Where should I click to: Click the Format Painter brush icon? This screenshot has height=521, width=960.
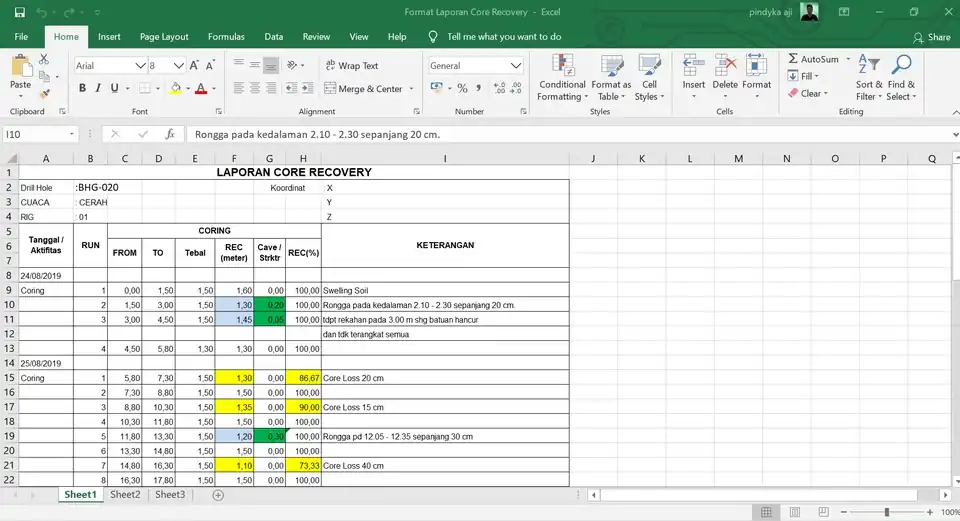(44, 94)
